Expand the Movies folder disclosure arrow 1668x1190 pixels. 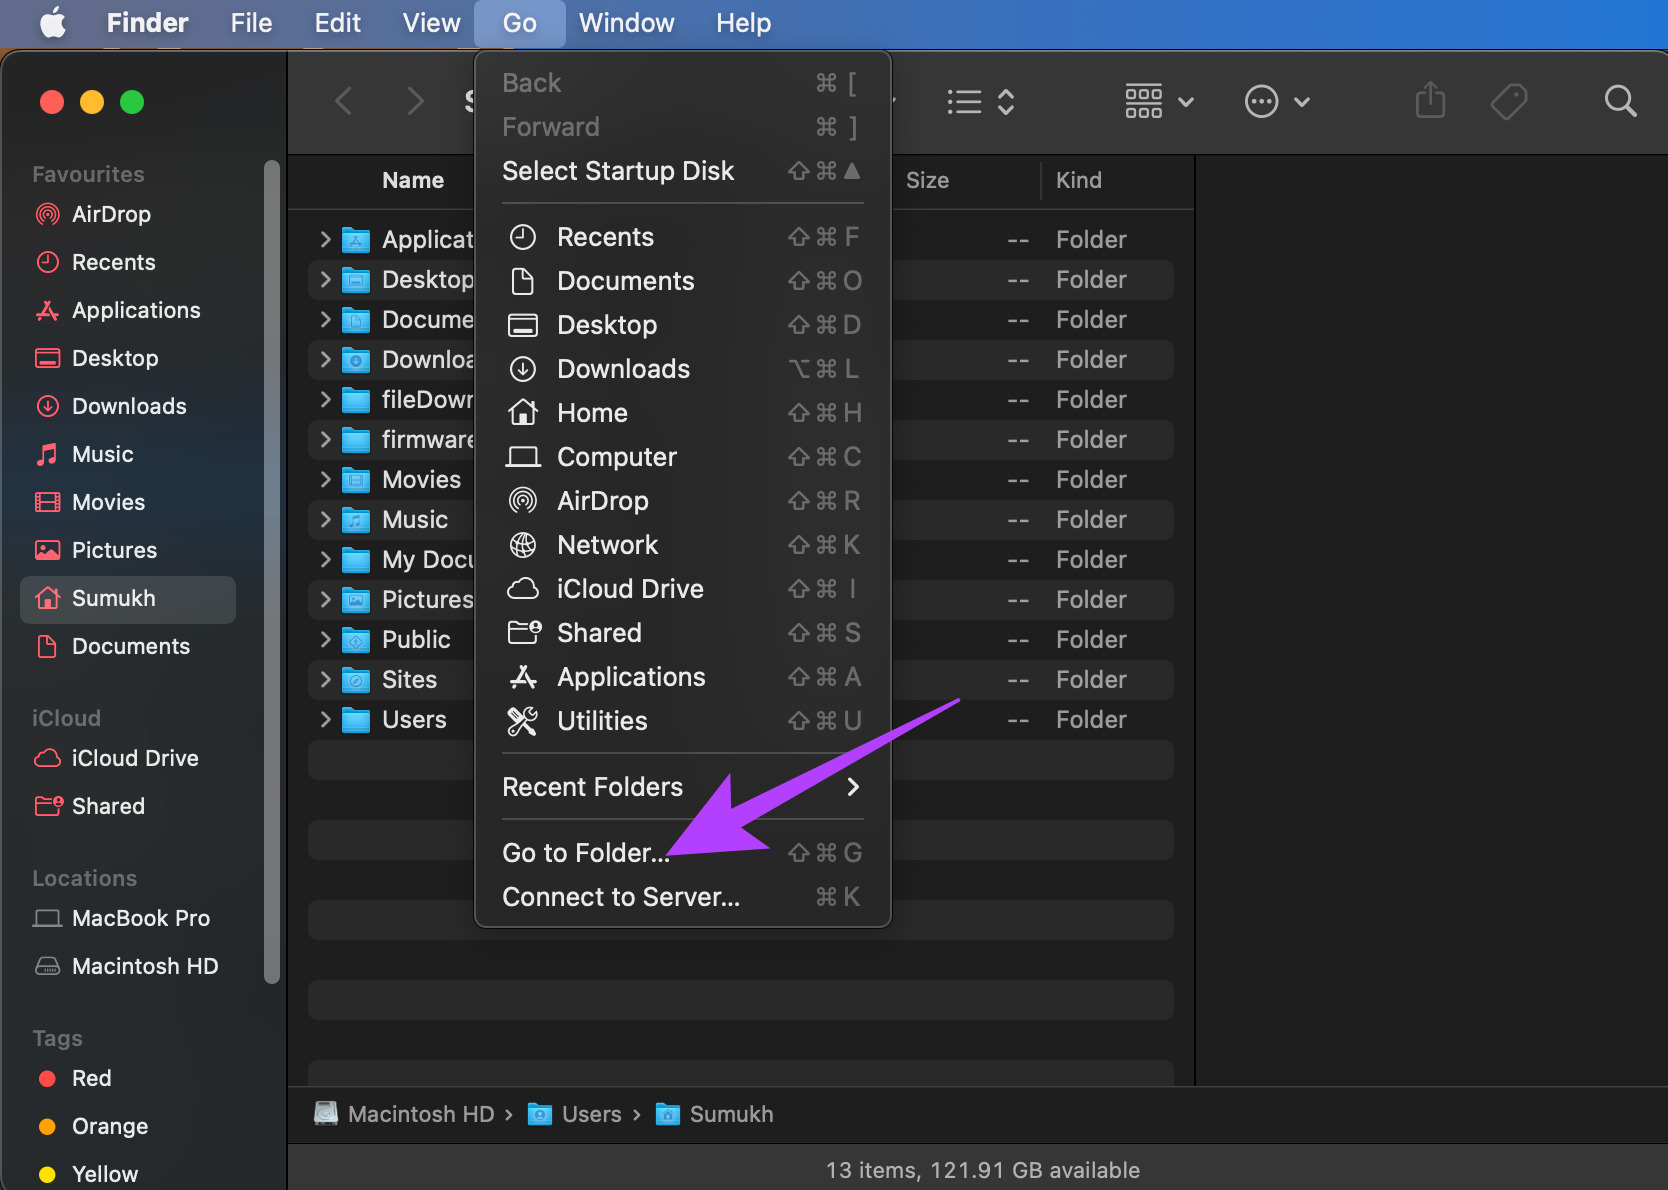coord(325,479)
